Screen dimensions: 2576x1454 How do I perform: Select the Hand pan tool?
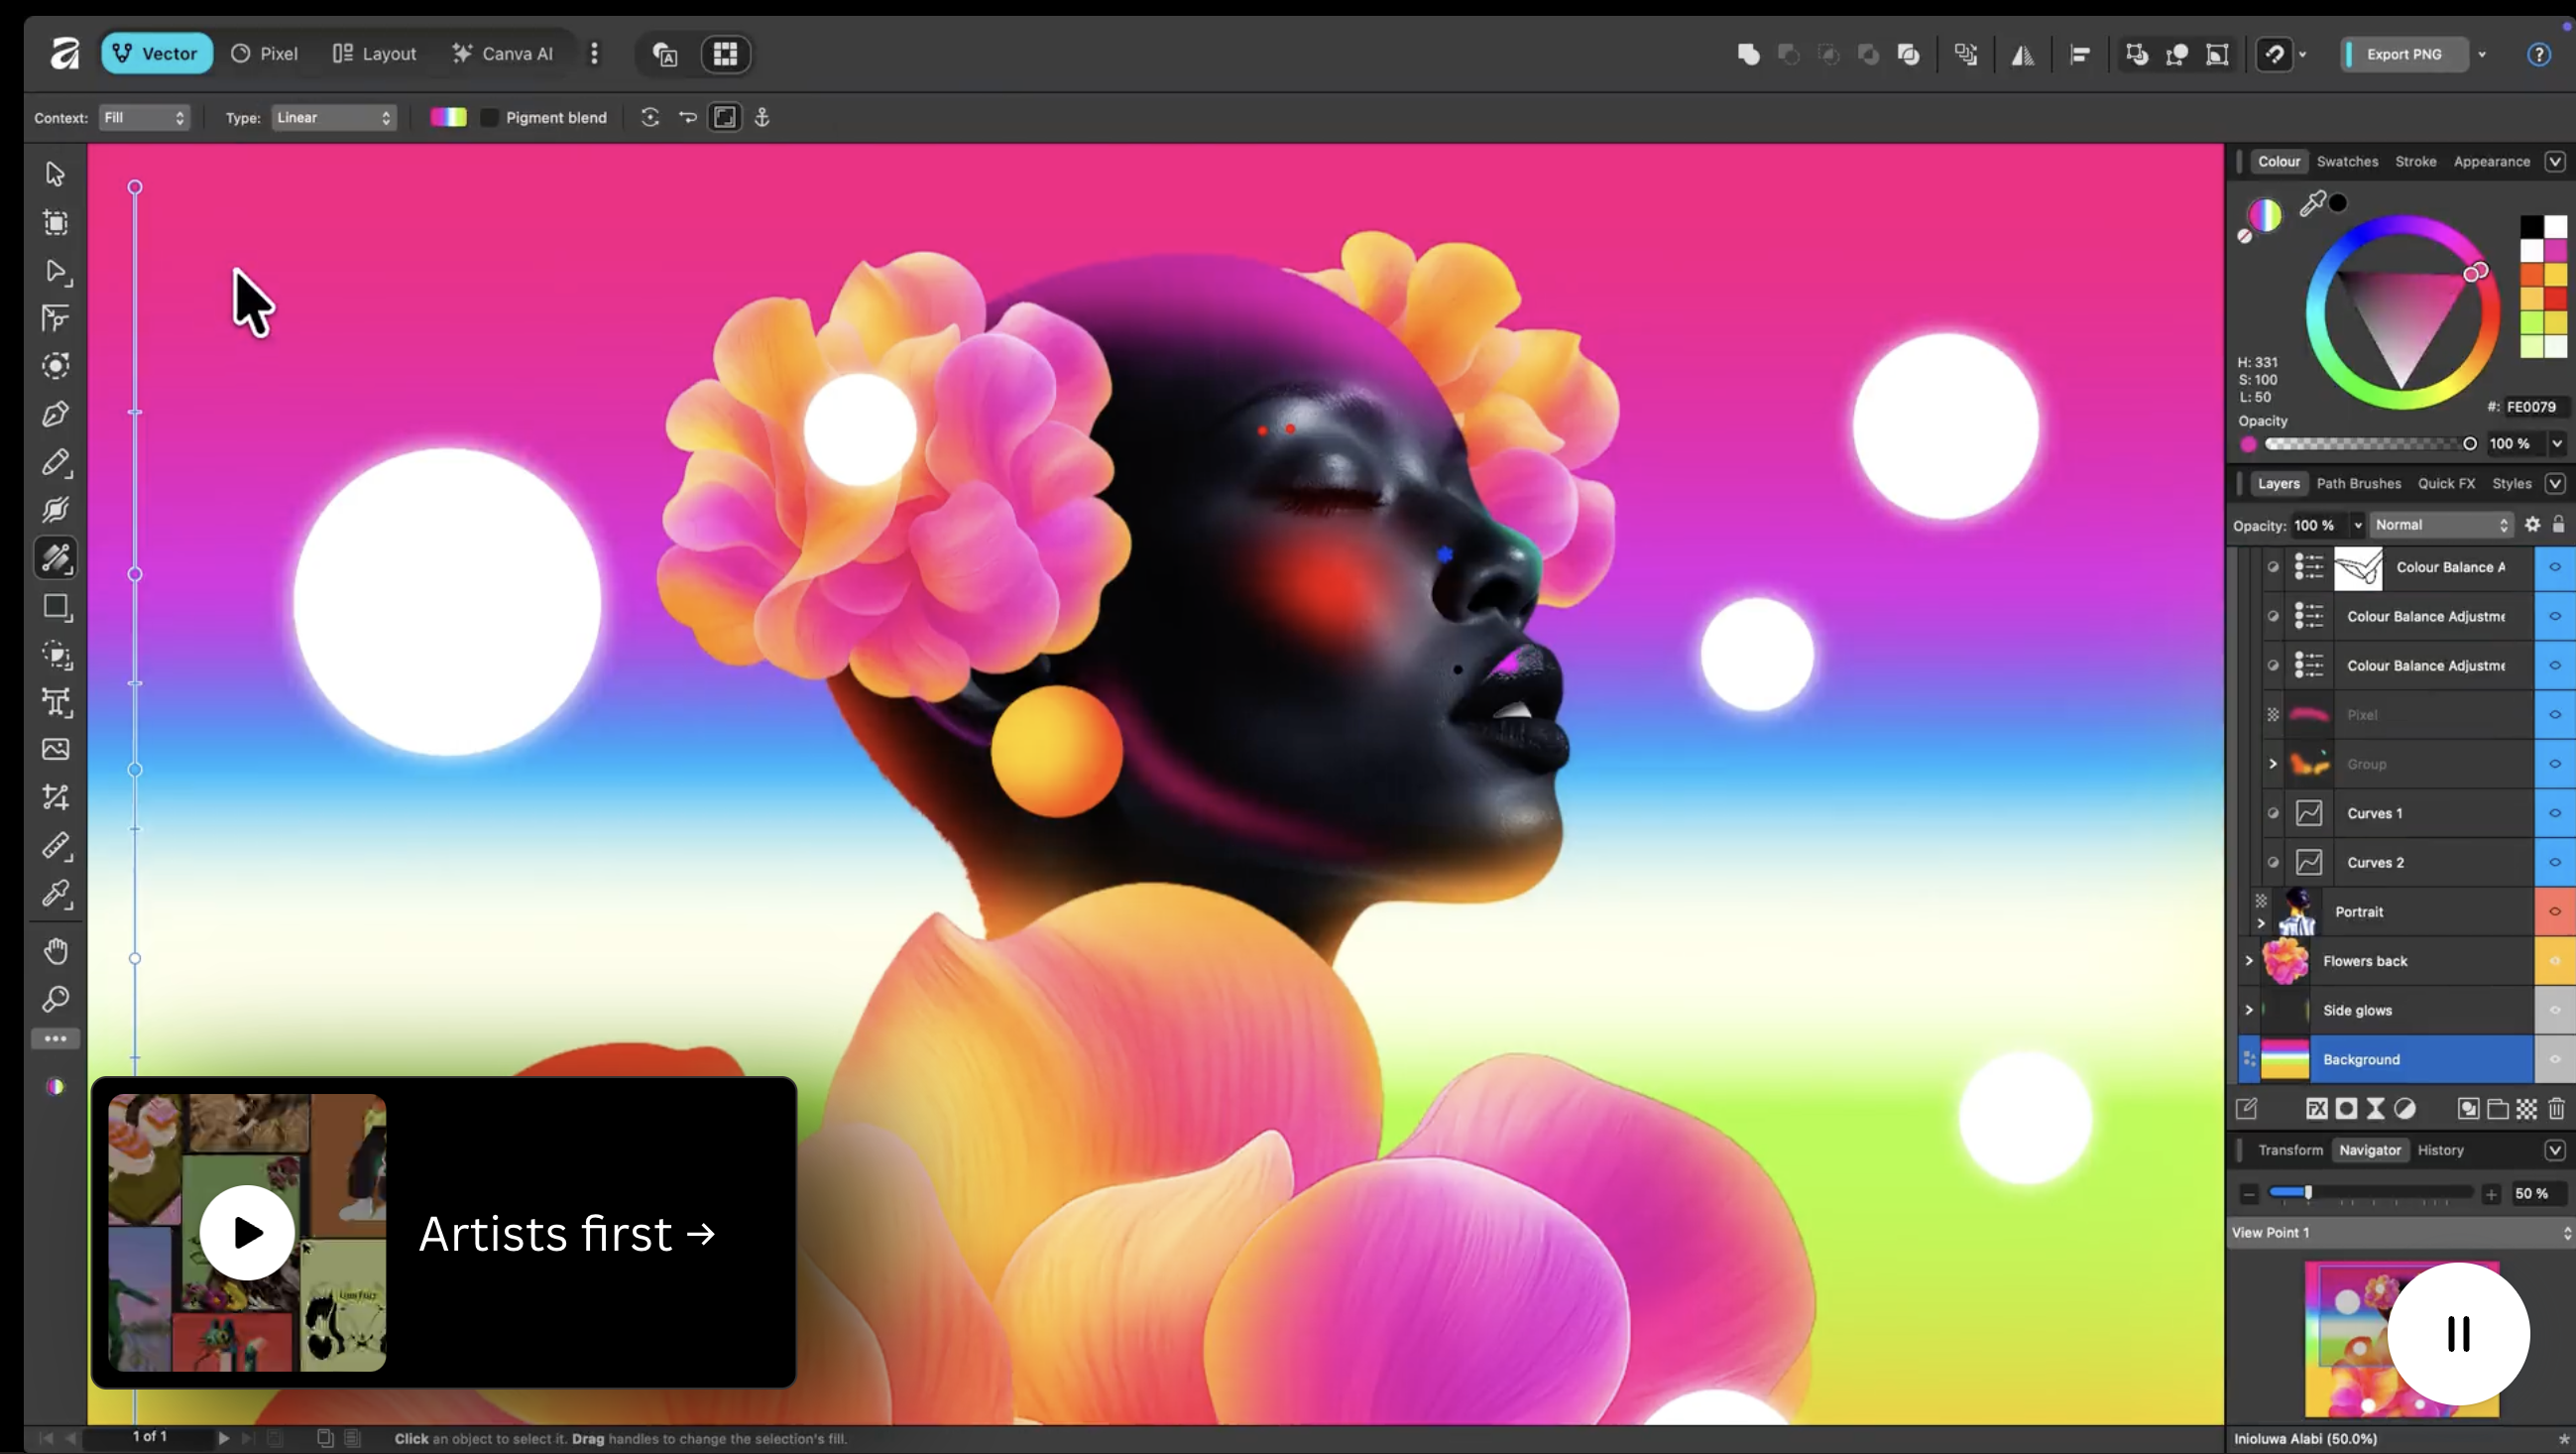[x=55, y=950]
